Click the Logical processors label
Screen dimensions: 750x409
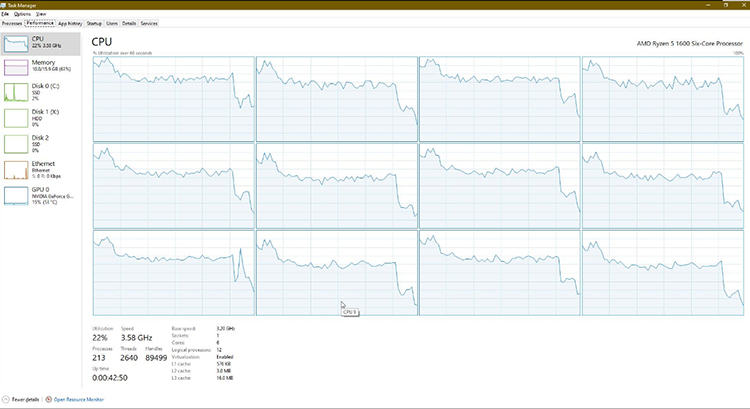tap(191, 350)
